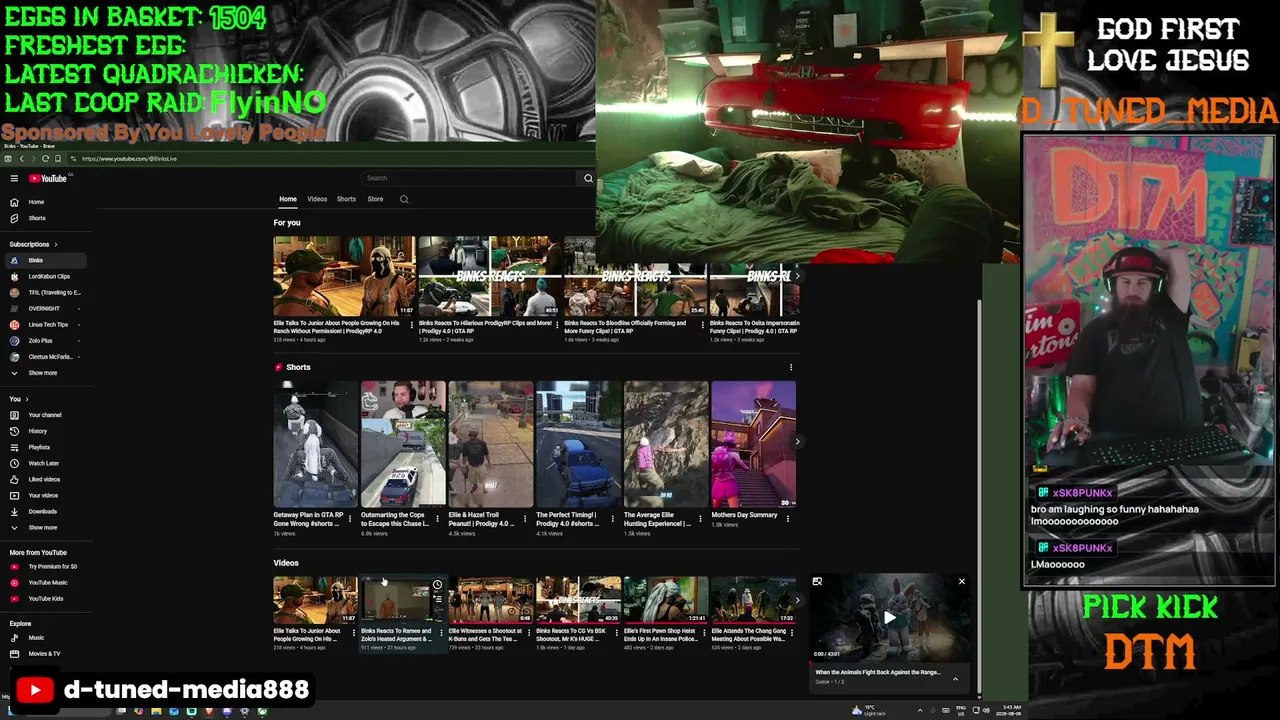Open Shorts in the YouTube sidebar
This screenshot has height=720, width=1280.
point(45,218)
